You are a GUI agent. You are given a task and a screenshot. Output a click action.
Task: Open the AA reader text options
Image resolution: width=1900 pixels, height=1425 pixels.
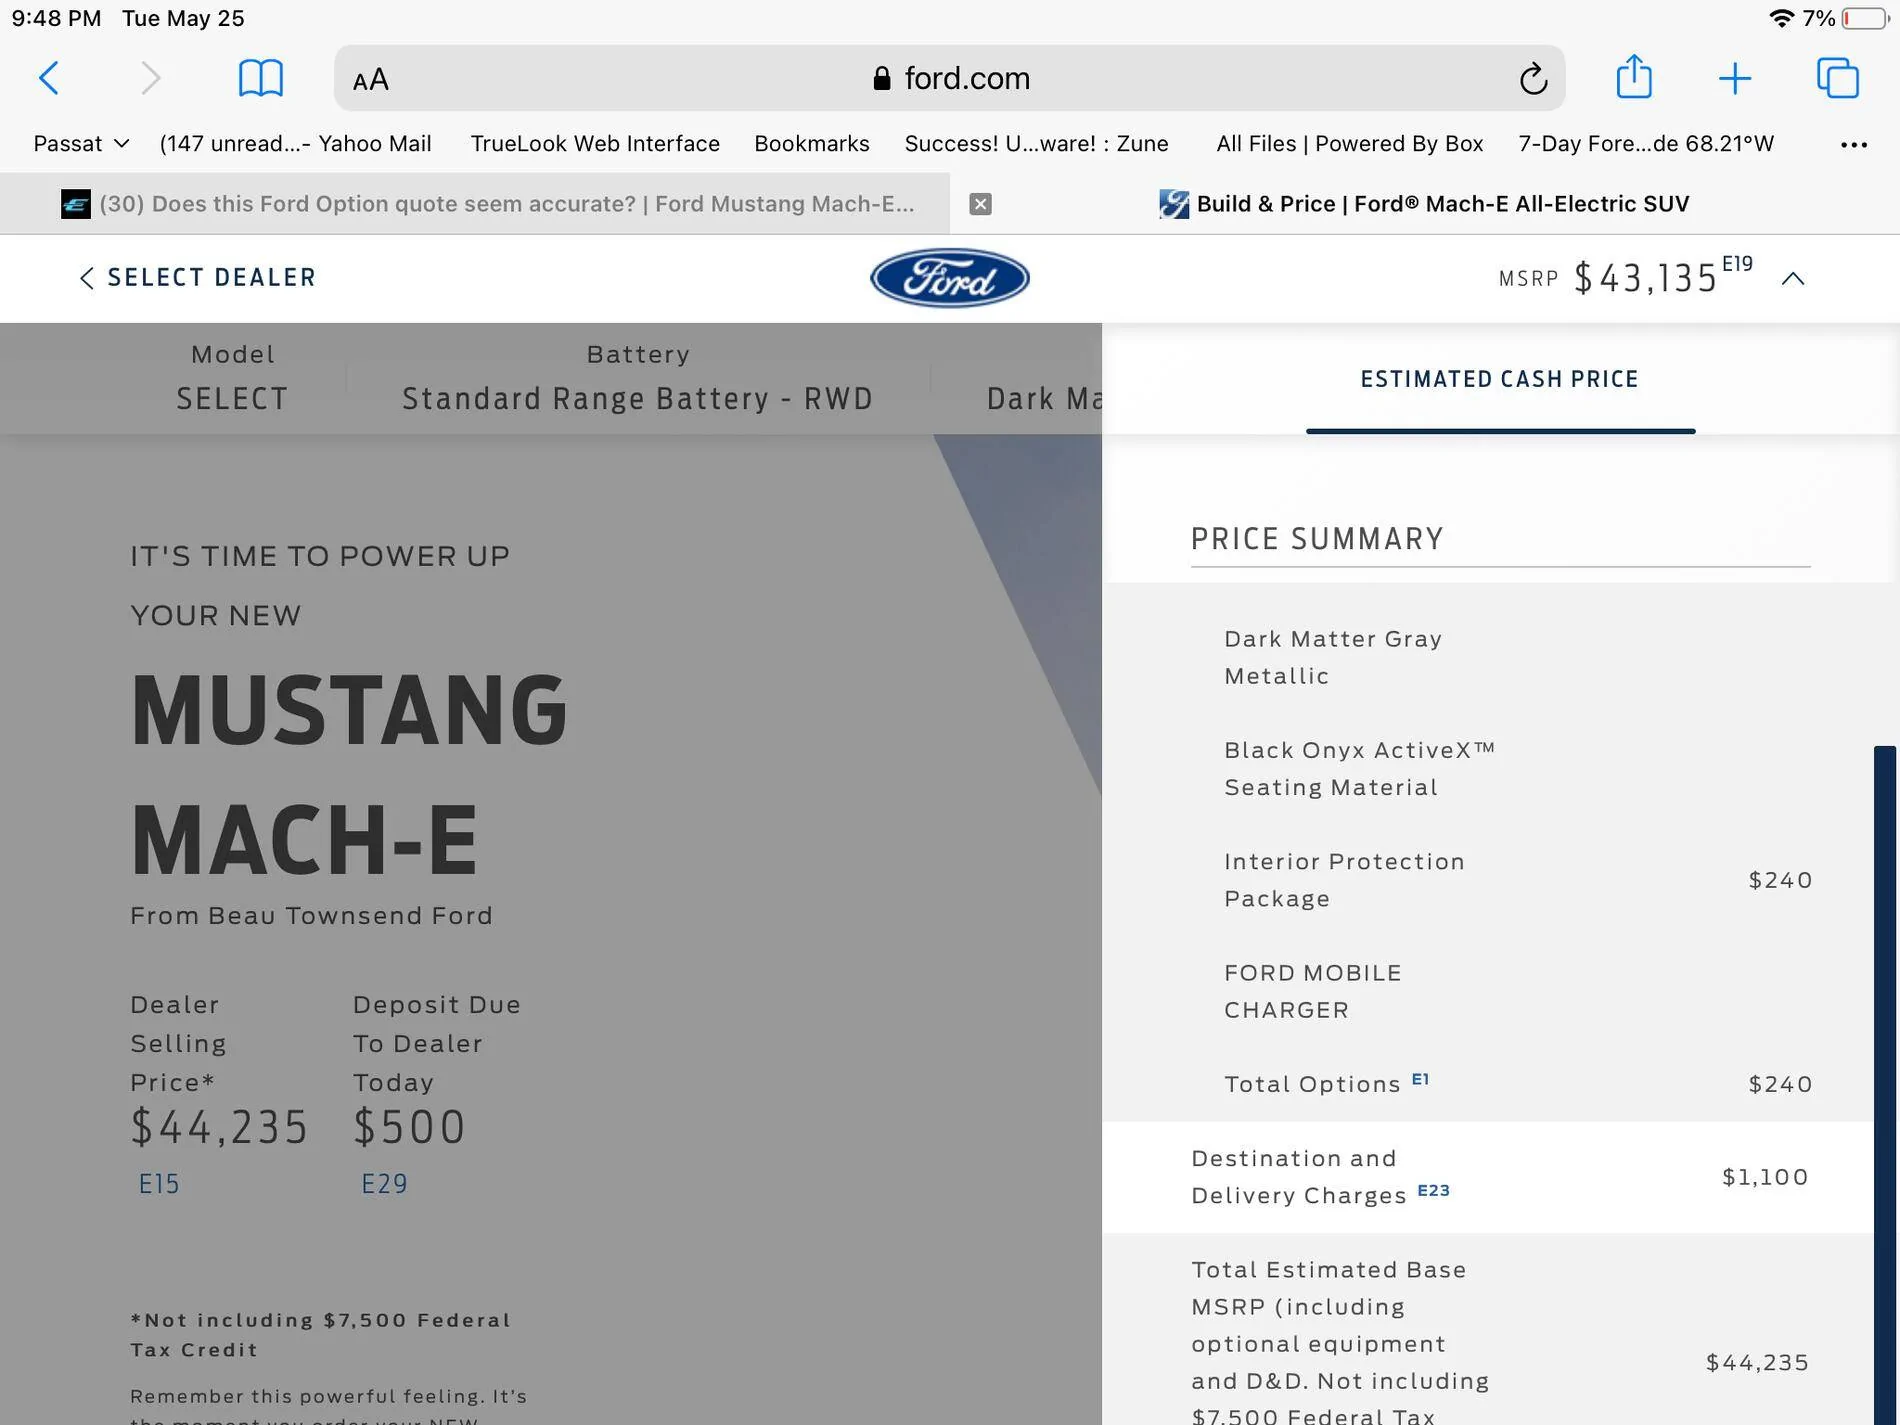pyautogui.click(x=370, y=80)
